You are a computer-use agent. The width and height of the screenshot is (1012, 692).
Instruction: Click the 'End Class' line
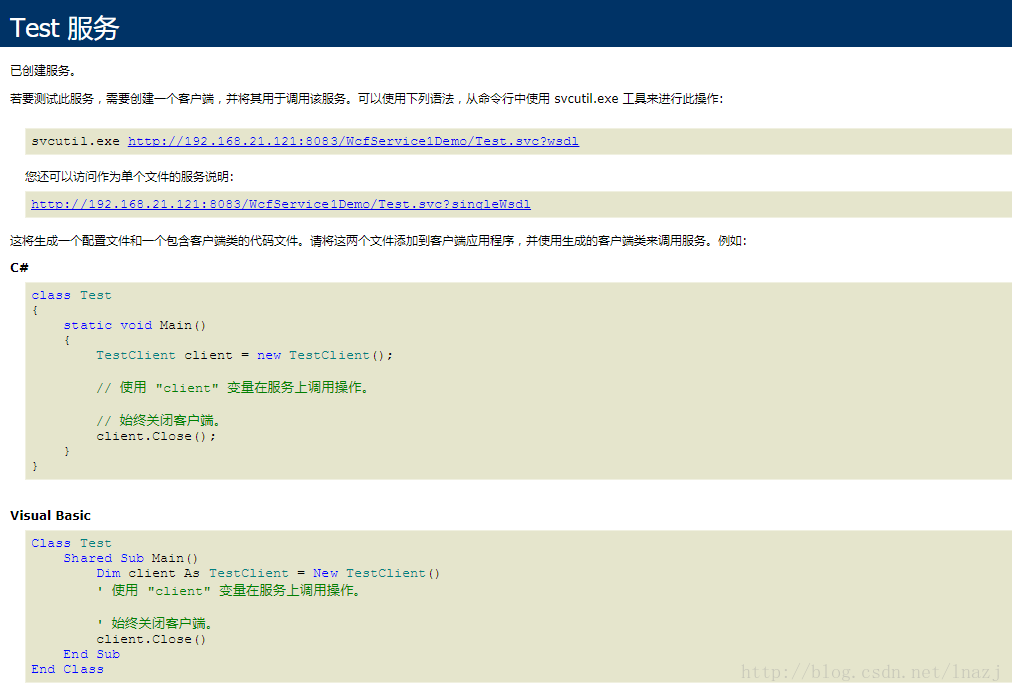click(x=67, y=669)
